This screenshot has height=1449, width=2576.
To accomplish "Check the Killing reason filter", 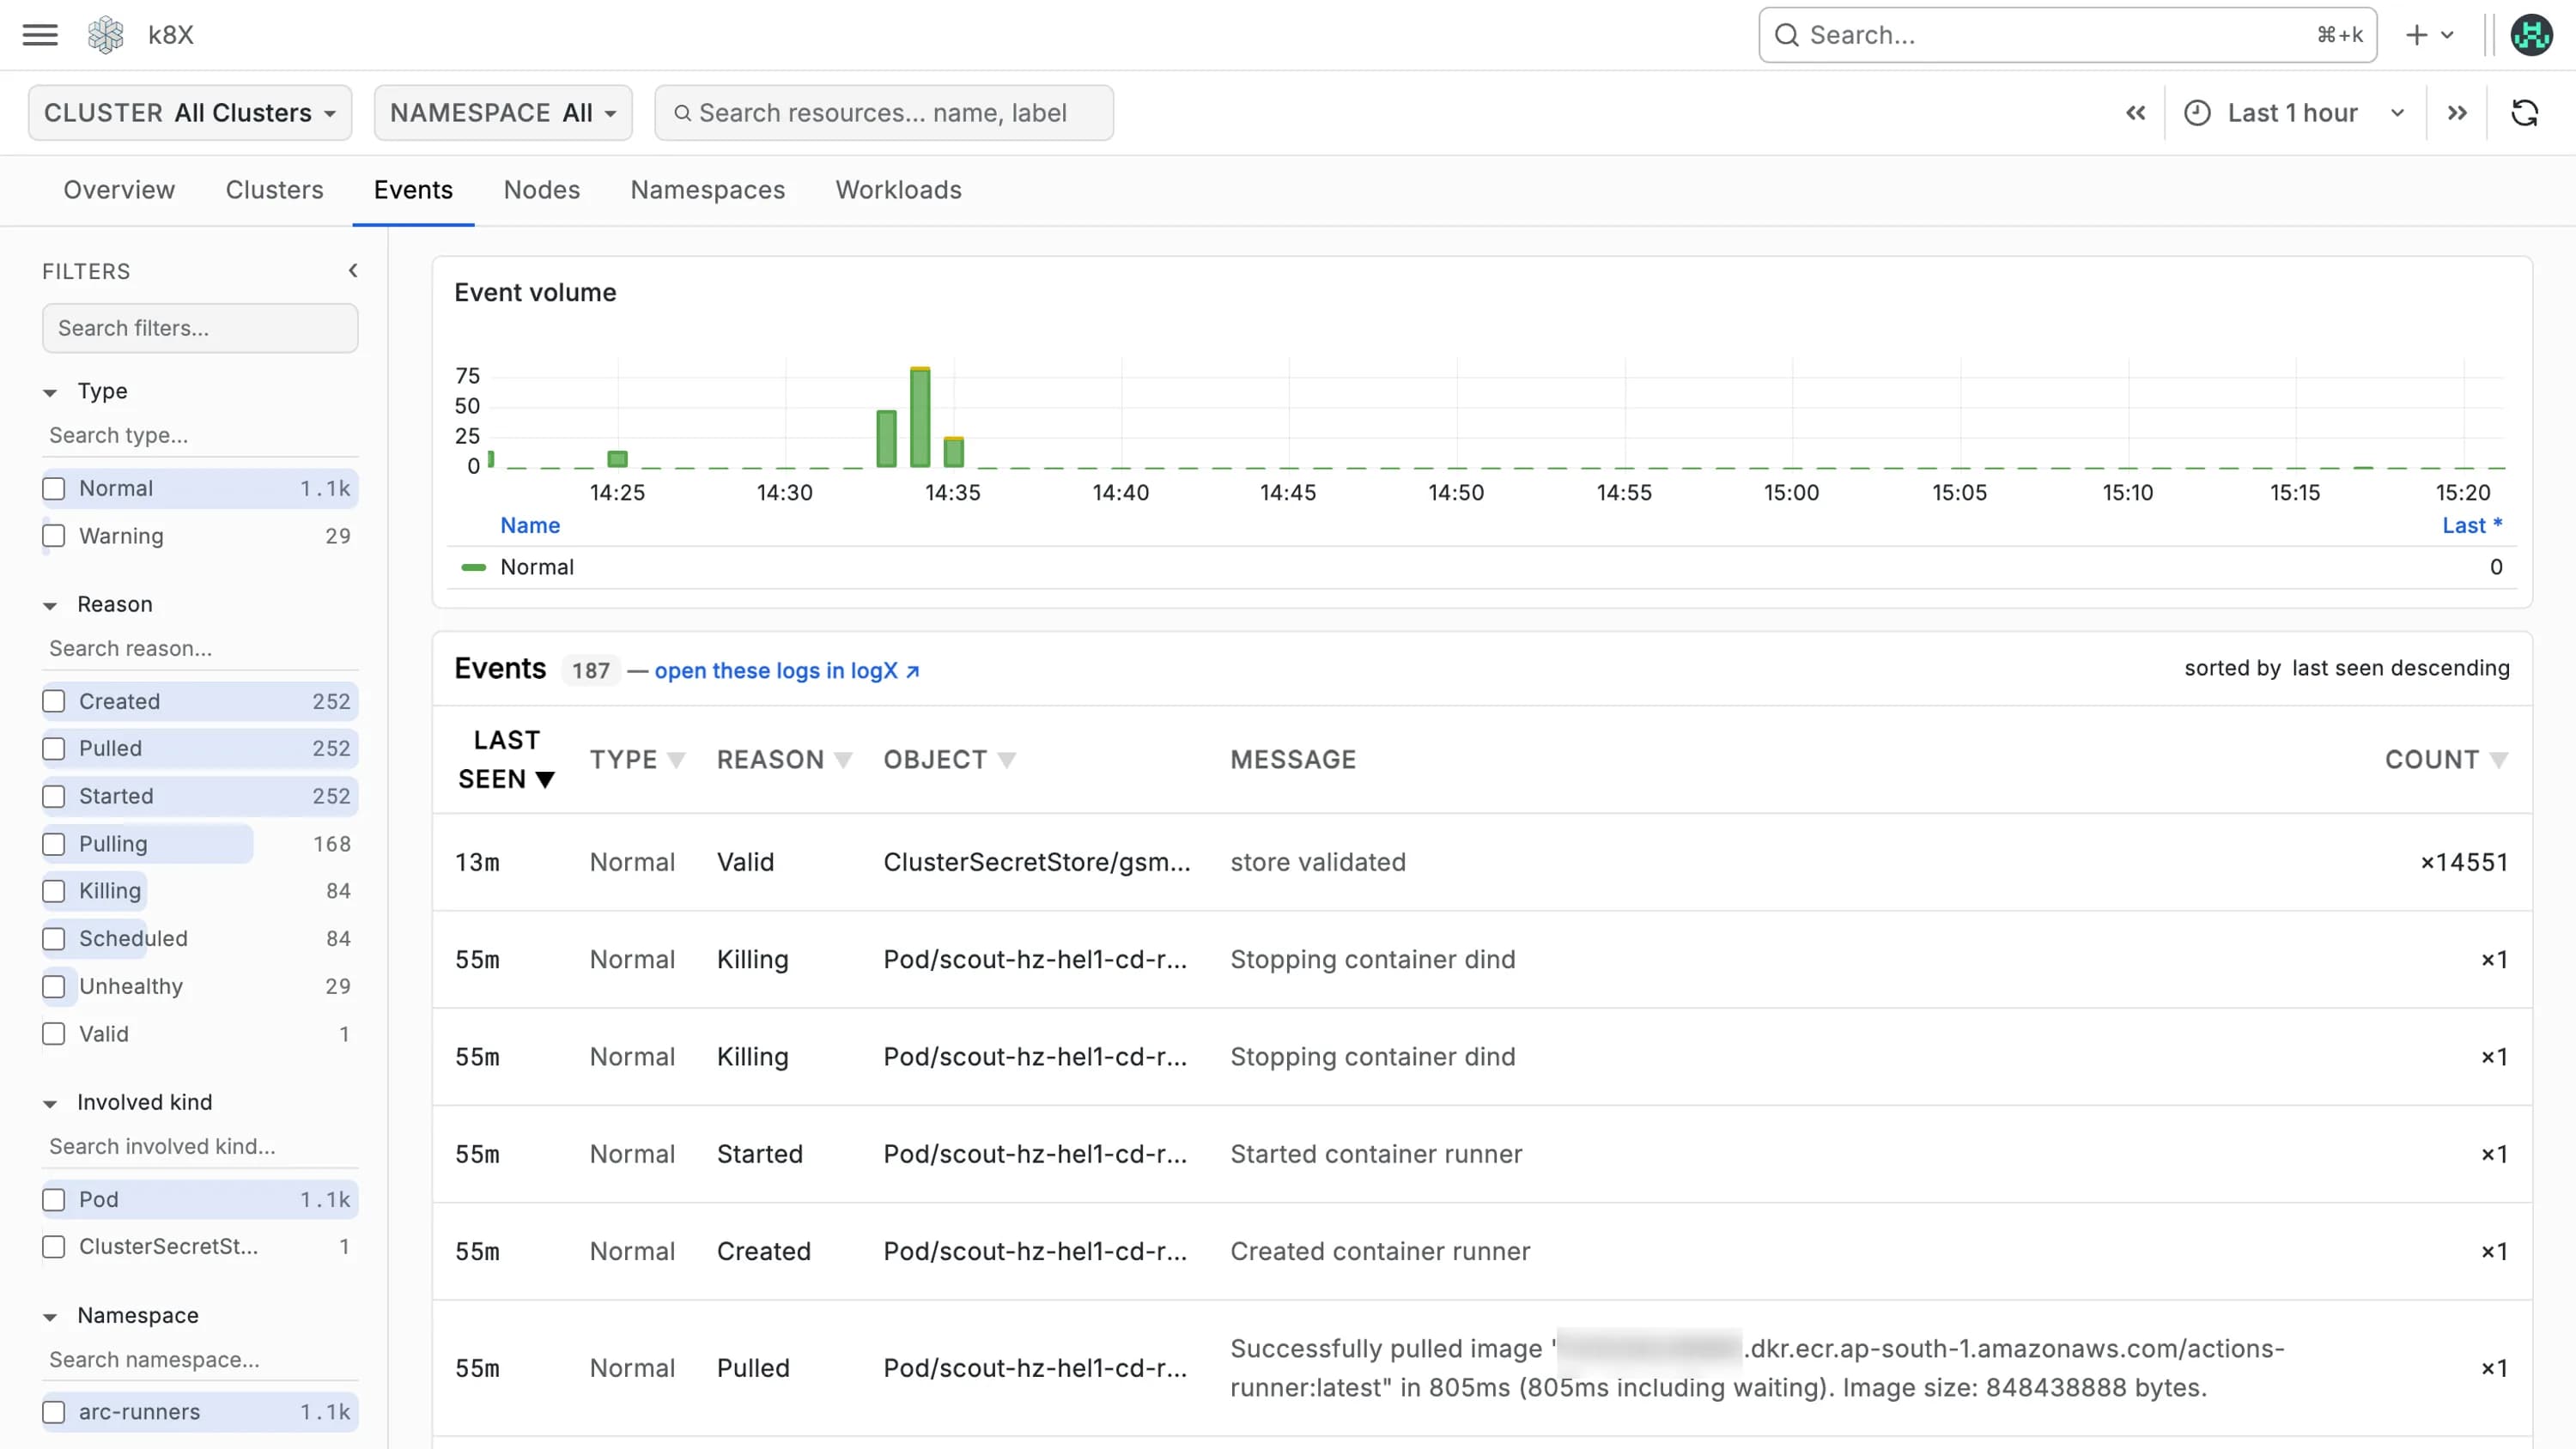I will 54,891.
